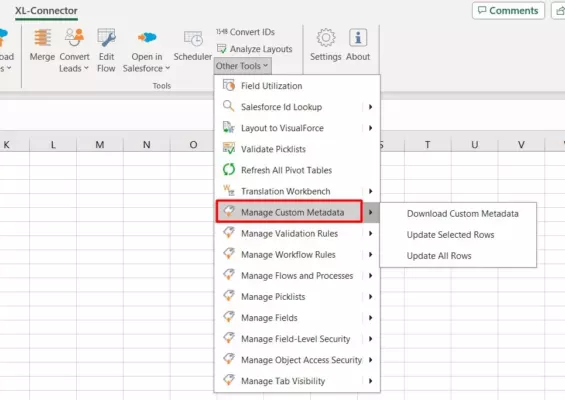565x400 pixels.
Task: Click the Manage Fields icon
Action: point(229,317)
